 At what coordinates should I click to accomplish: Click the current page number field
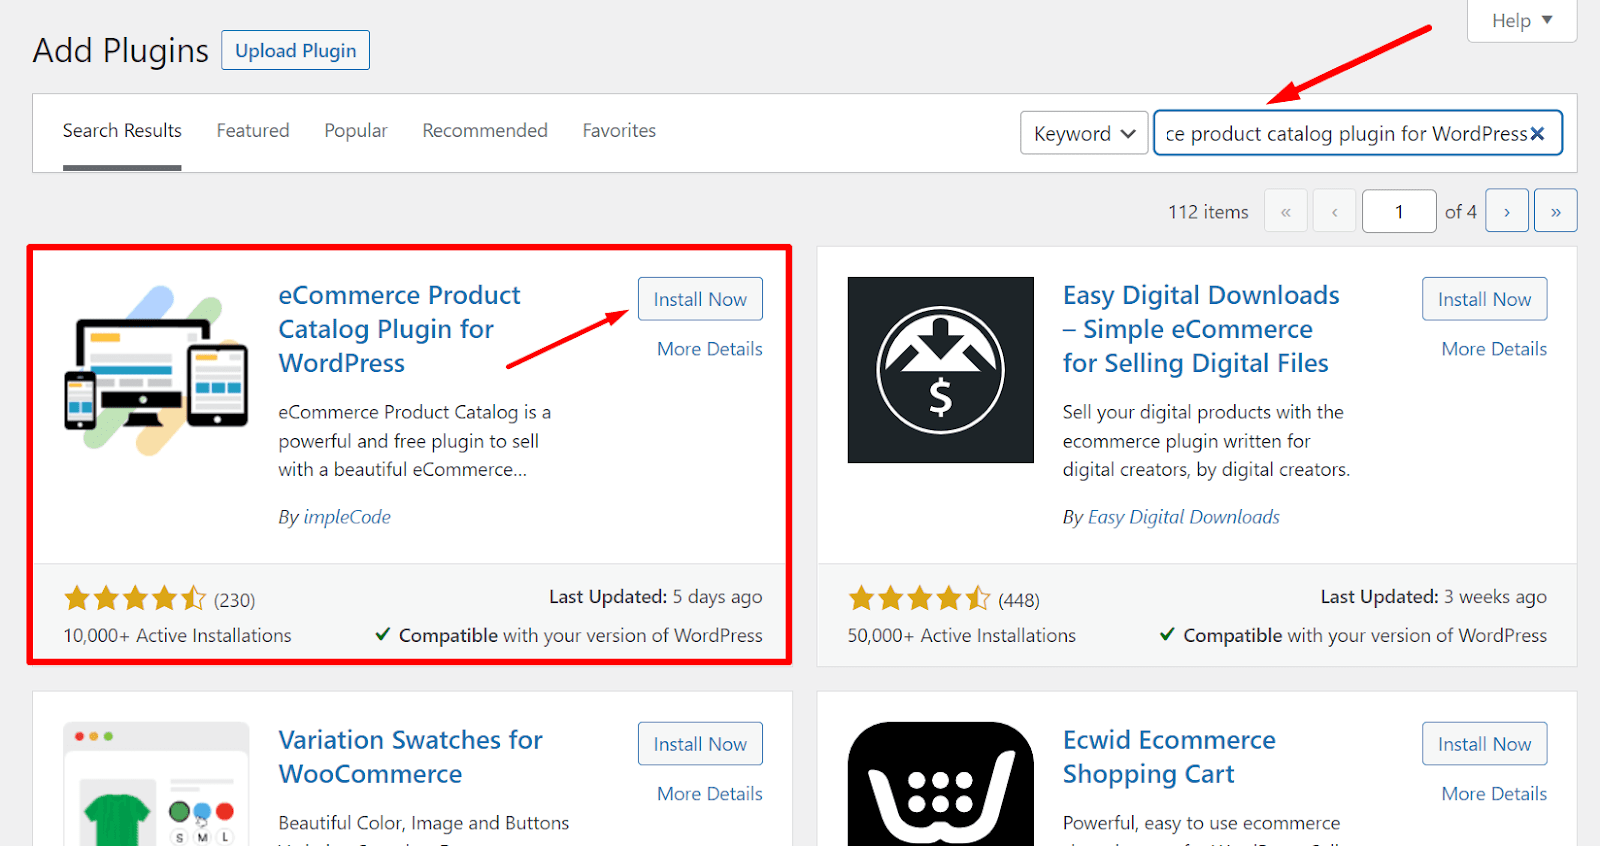point(1398,211)
